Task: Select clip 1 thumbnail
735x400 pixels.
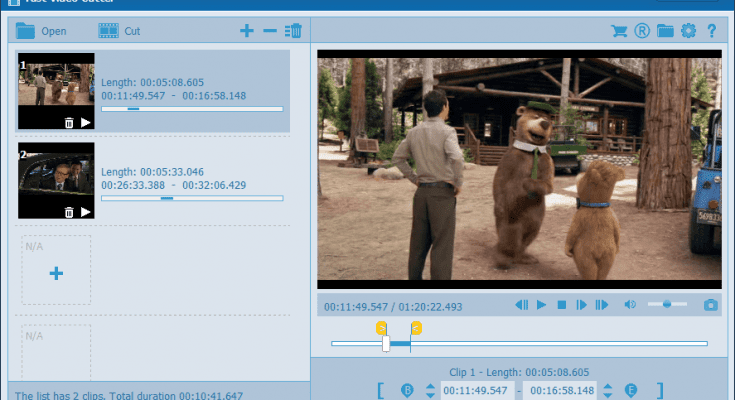Action: [x=56, y=91]
